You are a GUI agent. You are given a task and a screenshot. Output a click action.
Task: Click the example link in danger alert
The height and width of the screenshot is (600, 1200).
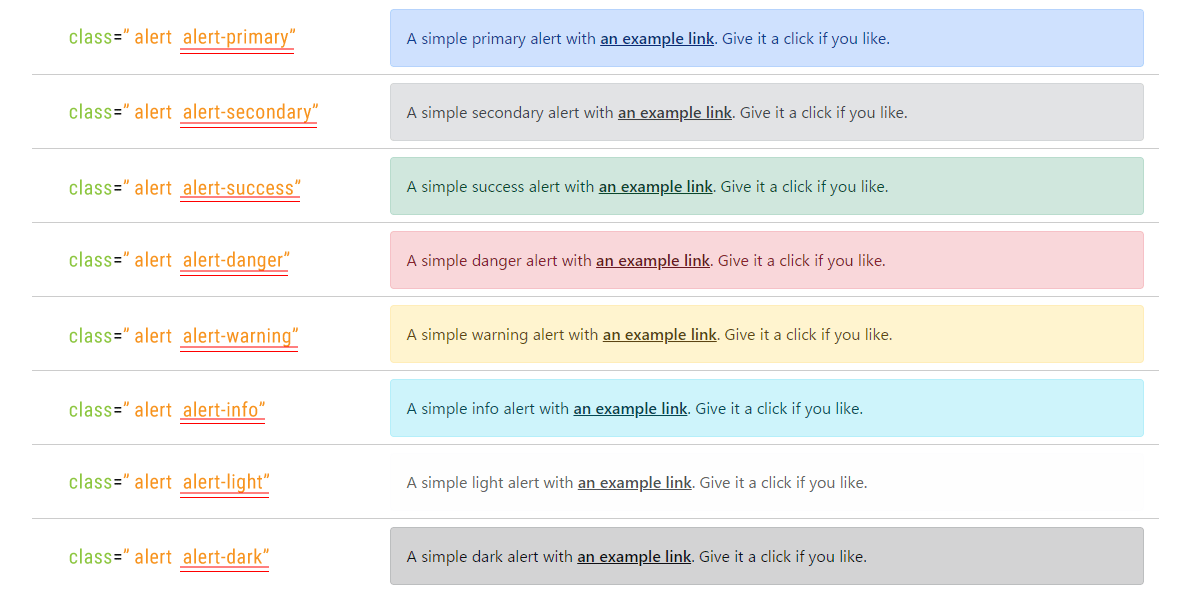653,261
